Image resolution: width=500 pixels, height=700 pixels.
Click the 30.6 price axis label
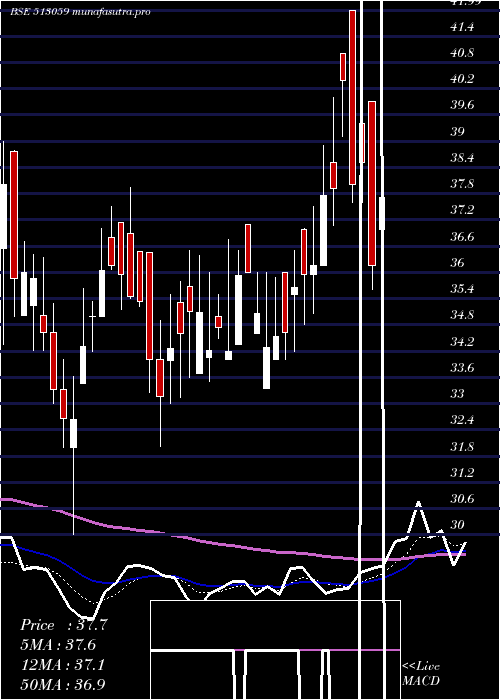click(x=462, y=499)
